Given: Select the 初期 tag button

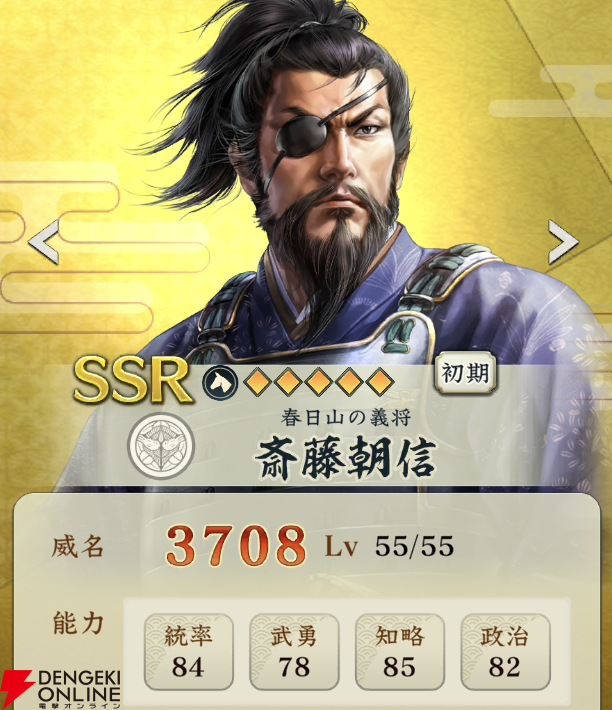Looking at the screenshot, I should (x=465, y=374).
